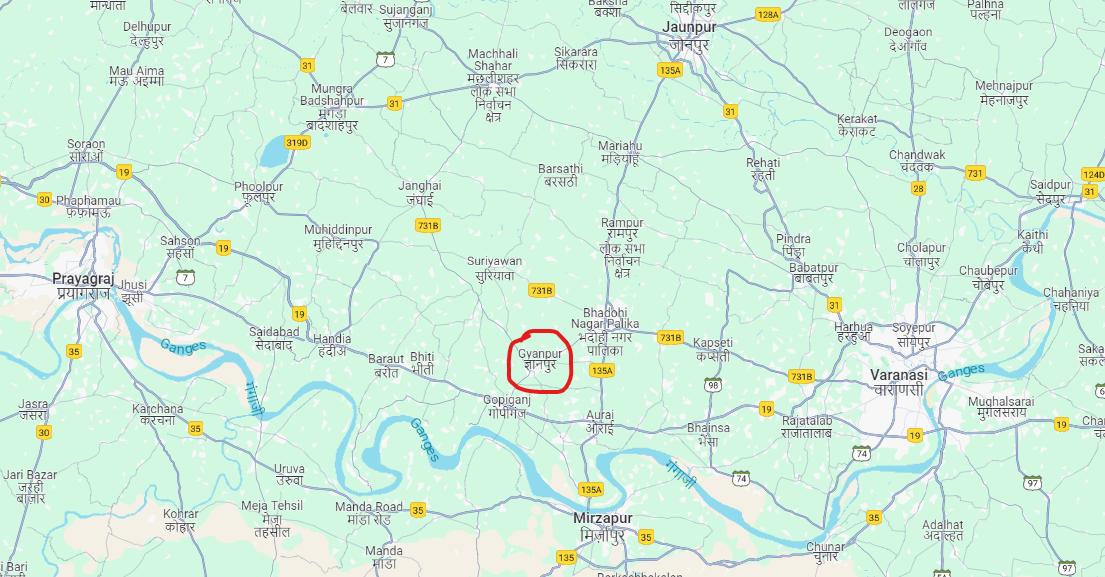Screen dimensions: 1105x577
Task: Click the Gopiganj town label
Action: (507, 407)
